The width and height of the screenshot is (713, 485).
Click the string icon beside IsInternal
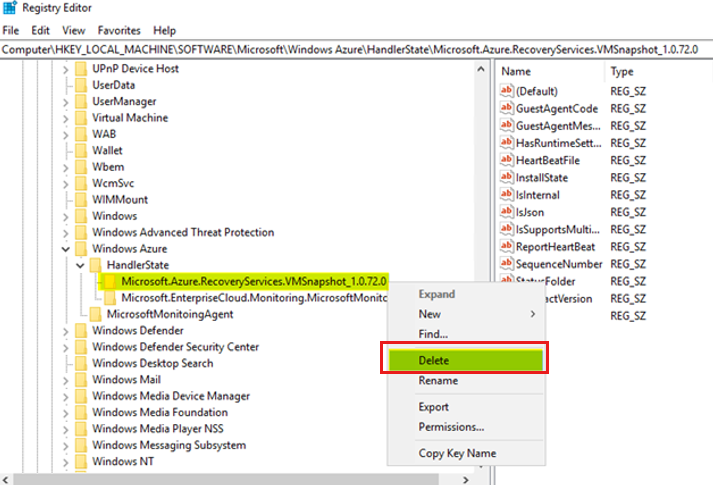click(x=507, y=194)
